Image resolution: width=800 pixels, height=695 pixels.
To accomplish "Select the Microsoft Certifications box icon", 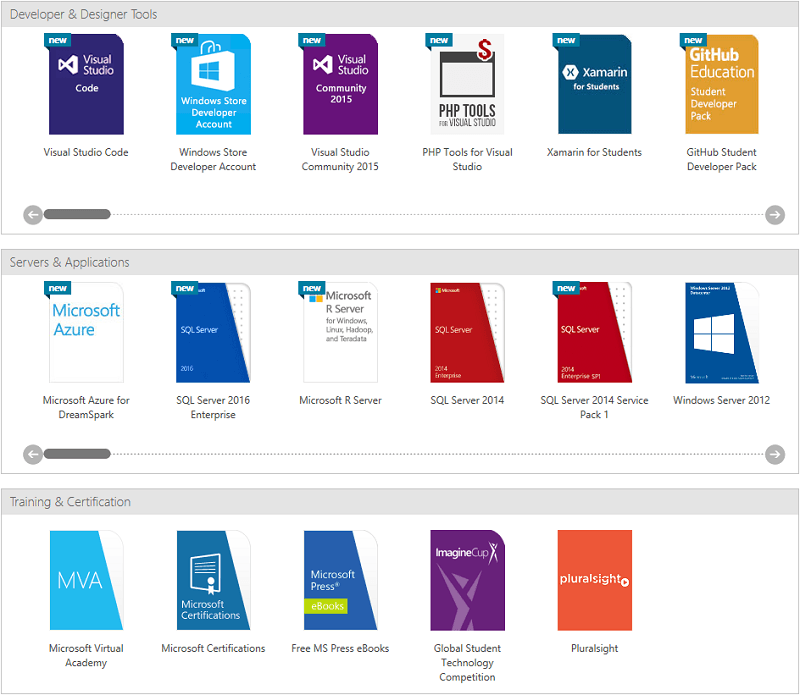I will click(x=213, y=580).
